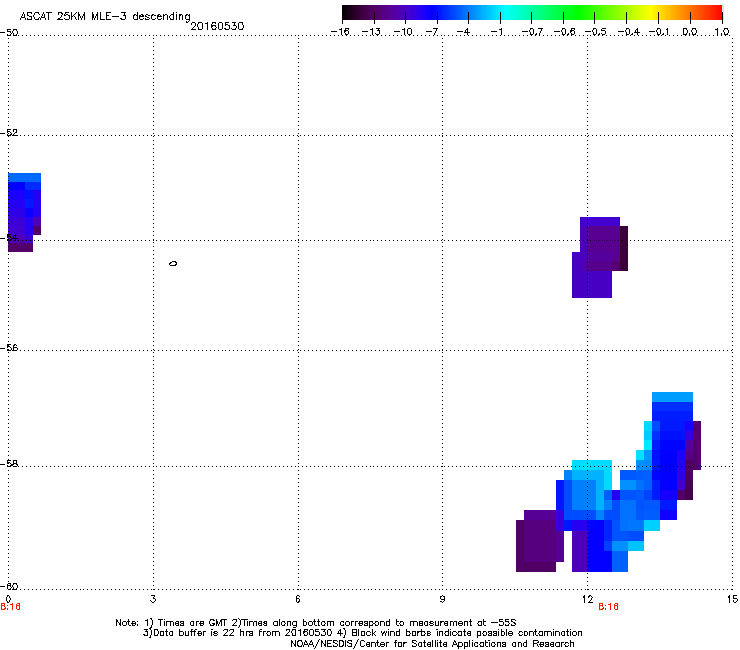Click the NOAA/NESDIS credit line
The image size is (740, 650).
tap(432, 644)
